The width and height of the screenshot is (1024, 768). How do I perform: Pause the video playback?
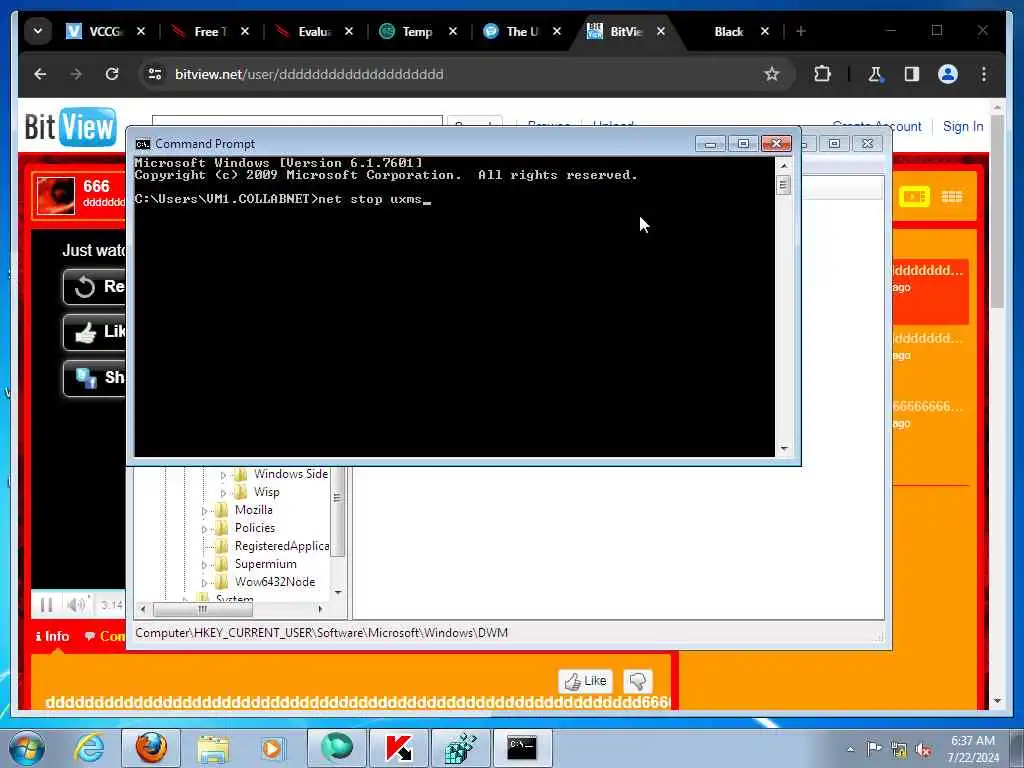pos(46,605)
